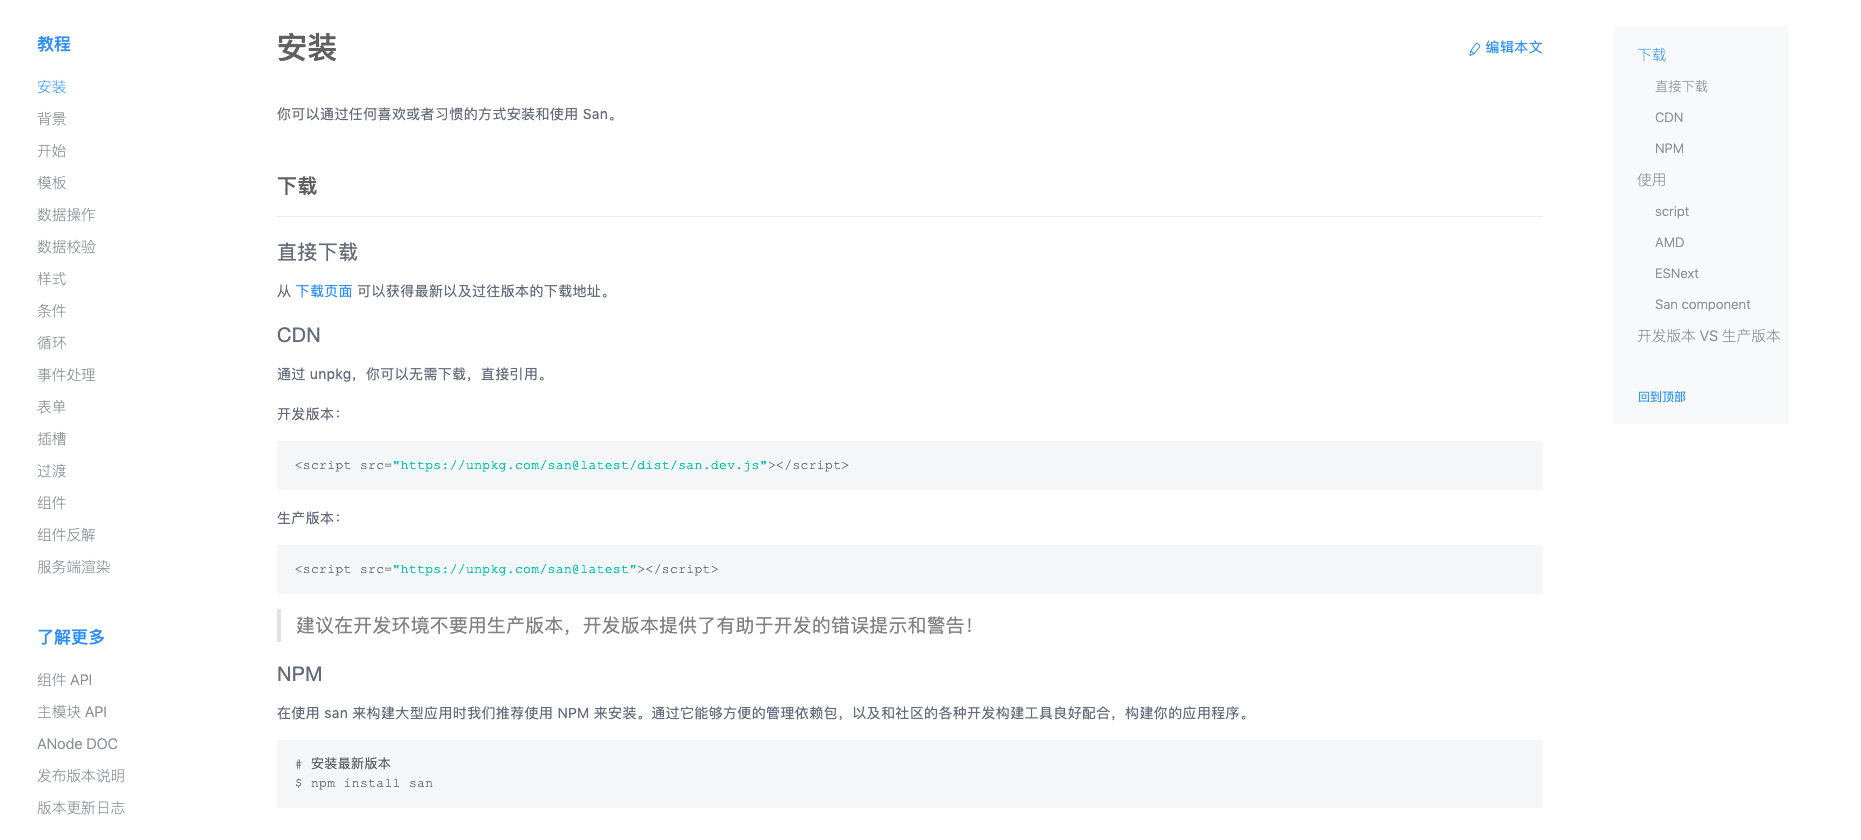Jump to AMD in table of contents

coord(1669,243)
